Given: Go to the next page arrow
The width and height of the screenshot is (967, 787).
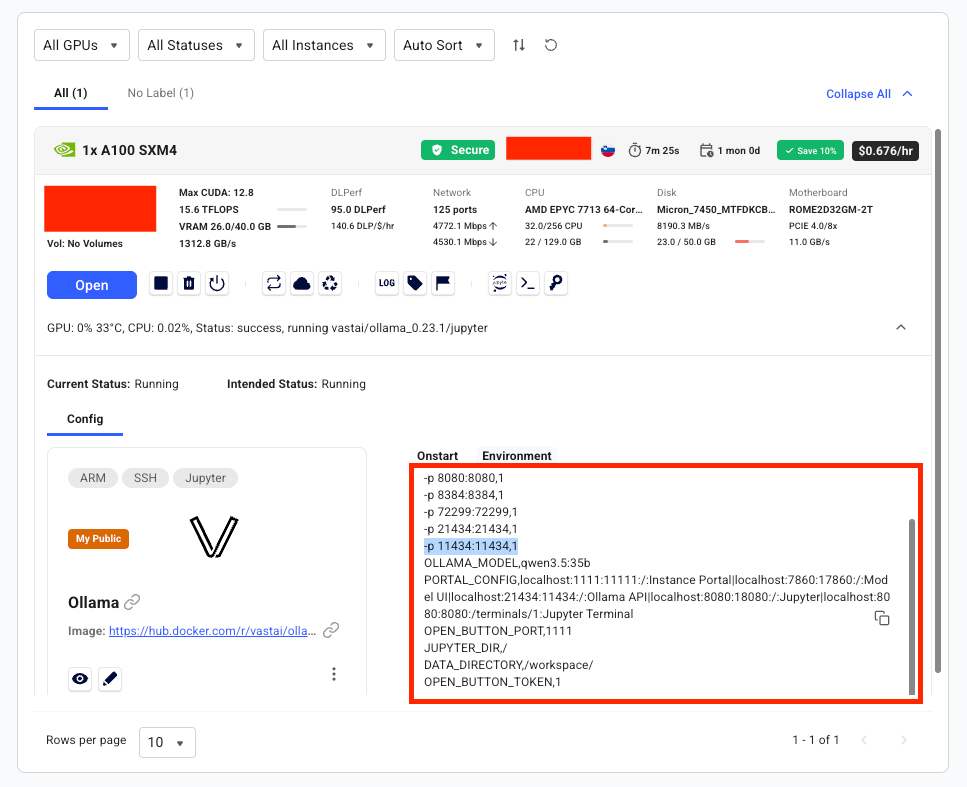Looking at the screenshot, I should (x=903, y=740).
